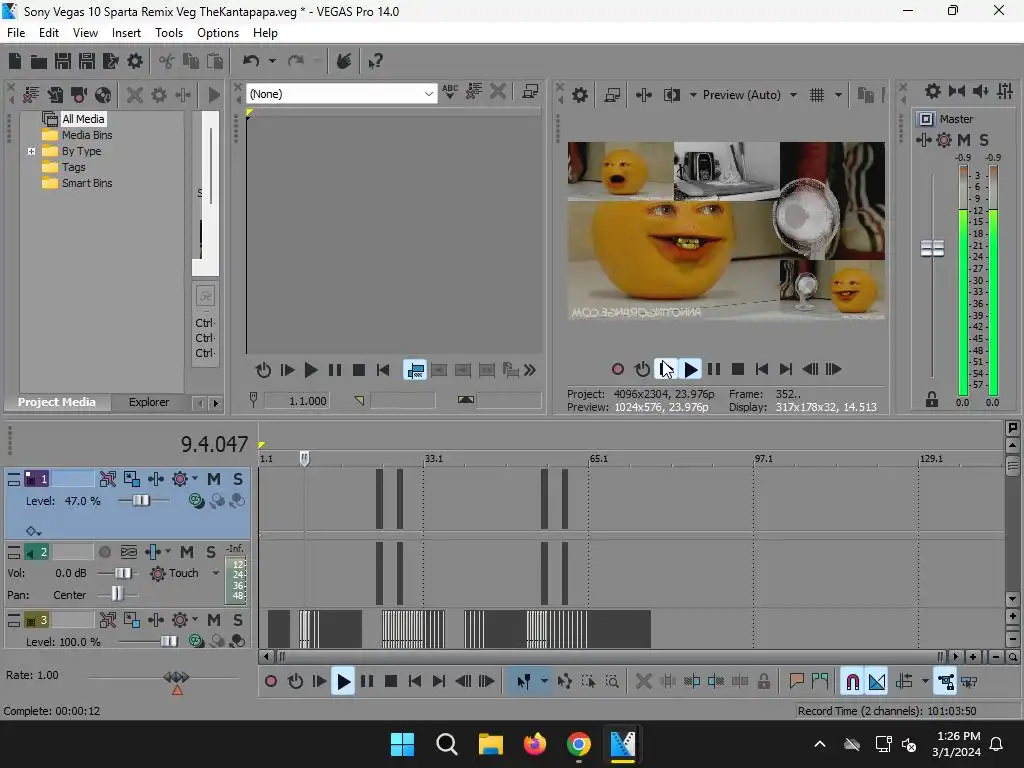Viewport: 1024px width, 768px height.
Task: Open a project with the Open folder icon
Action: [x=39, y=61]
